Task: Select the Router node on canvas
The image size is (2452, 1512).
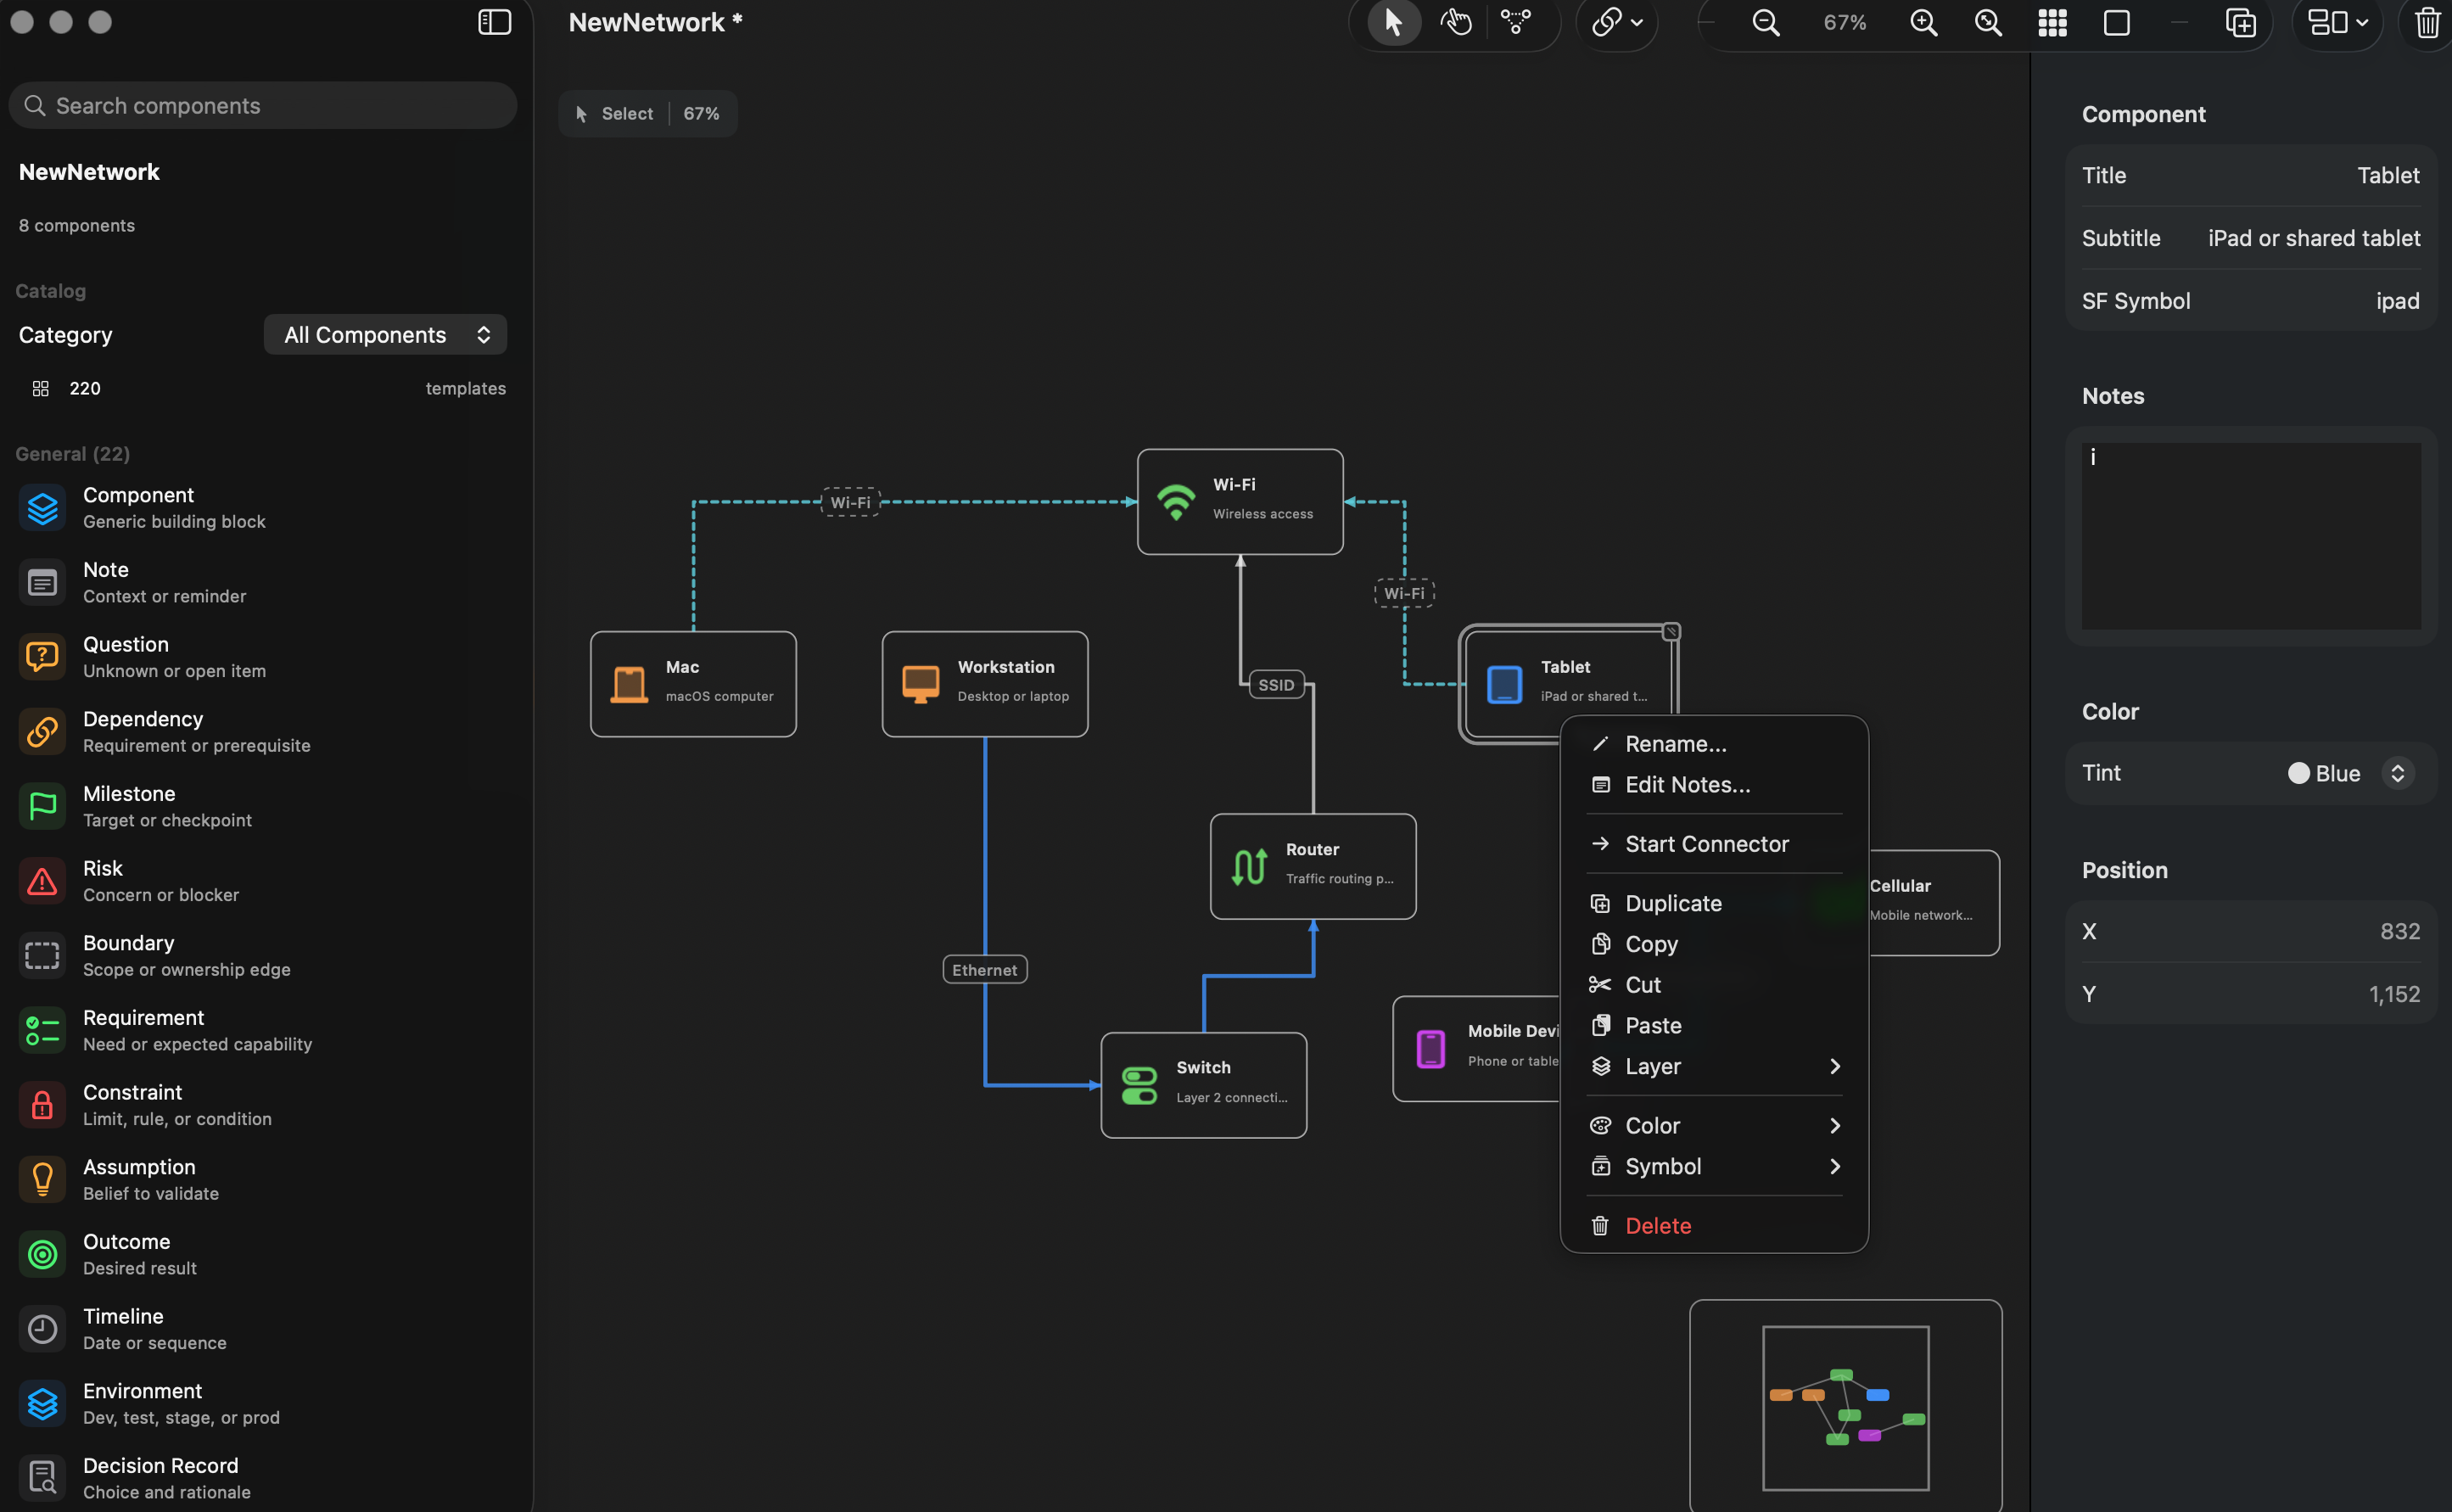Action: pyautogui.click(x=1313, y=866)
